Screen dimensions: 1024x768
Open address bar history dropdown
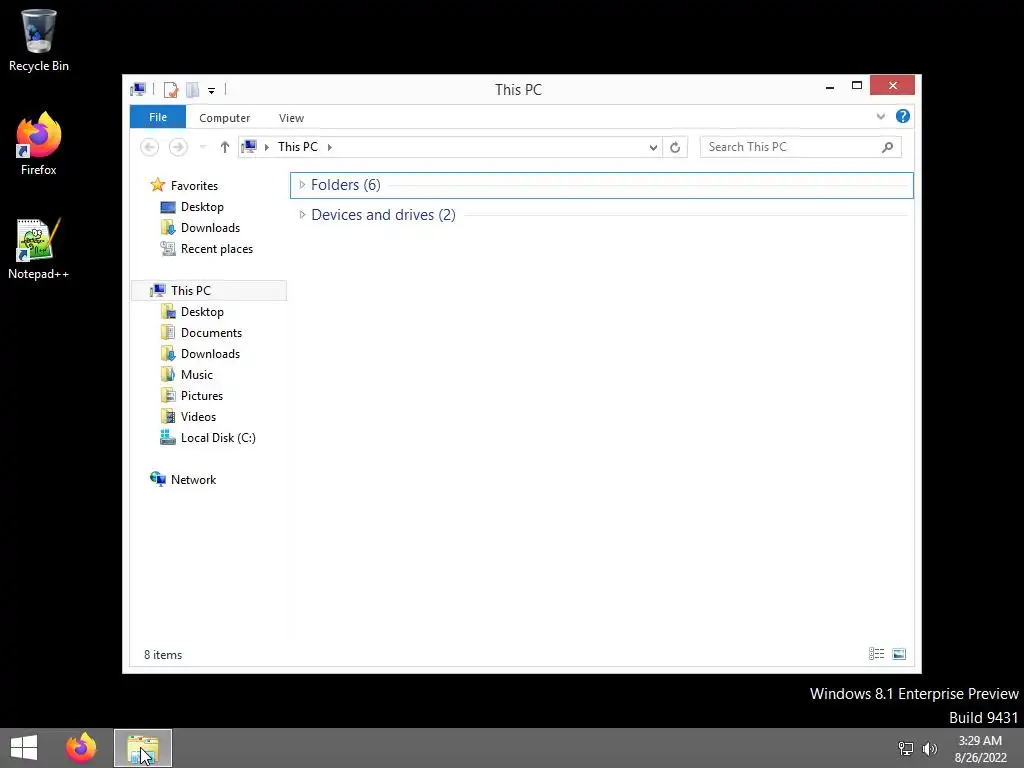[x=652, y=147]
